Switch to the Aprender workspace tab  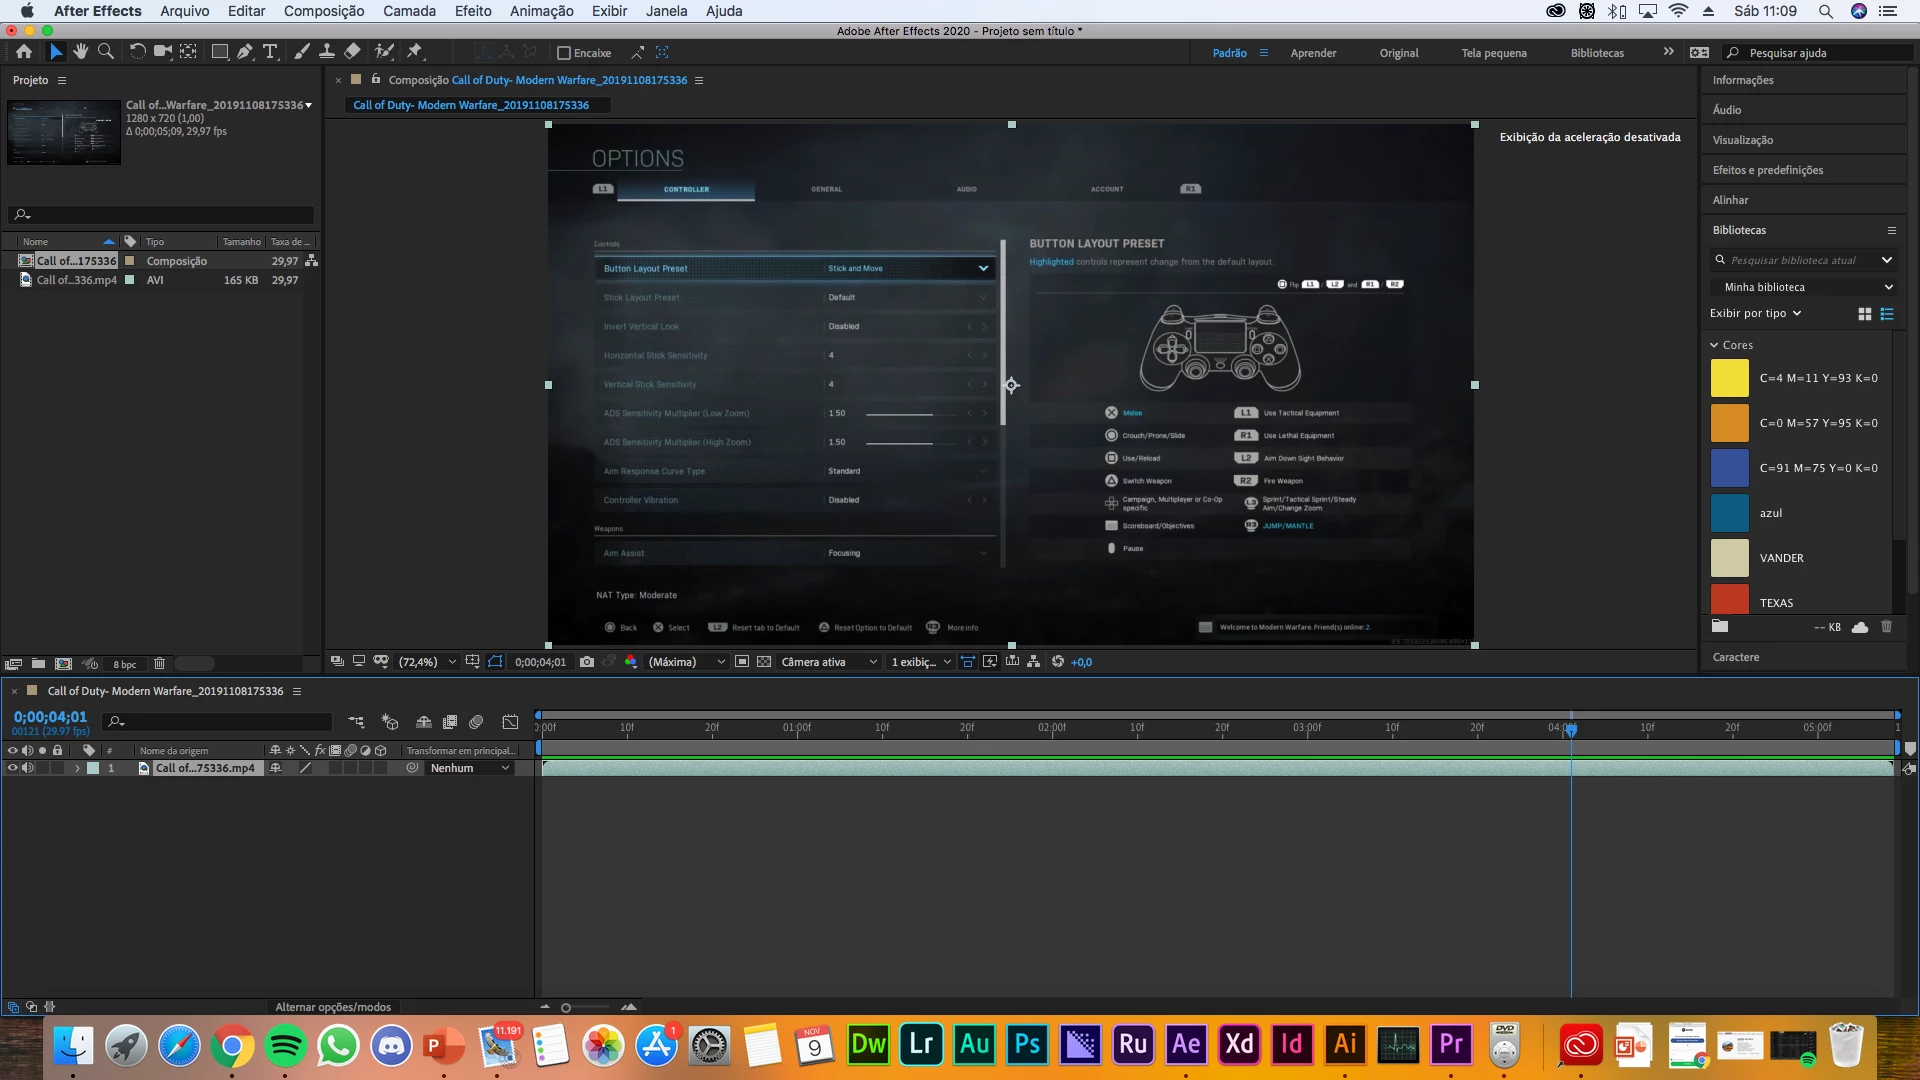point(1313,53)
